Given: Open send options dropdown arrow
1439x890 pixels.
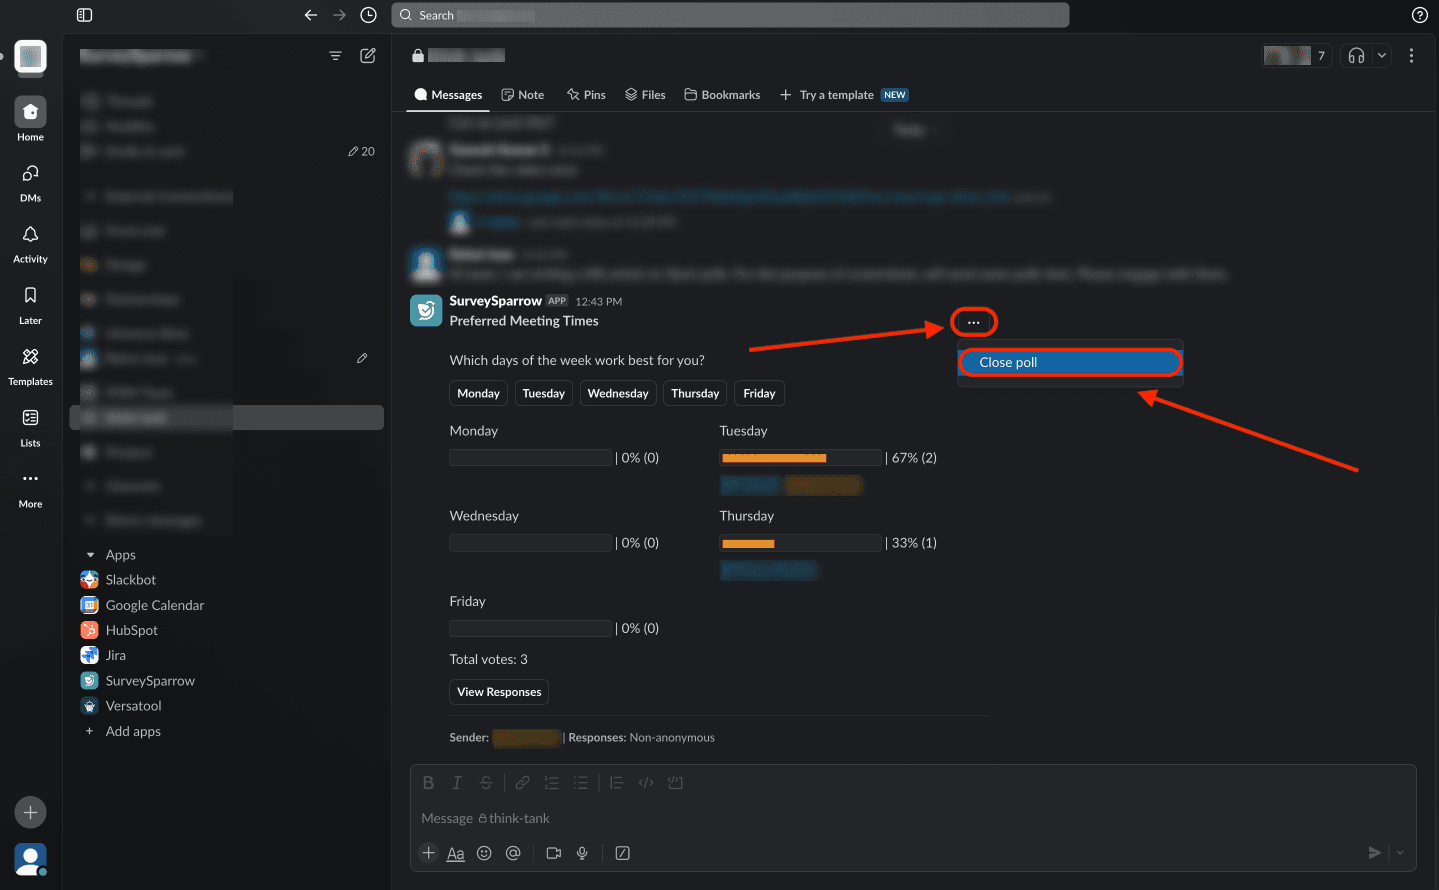Looking at the screenshot, I should pos(1400,853).
